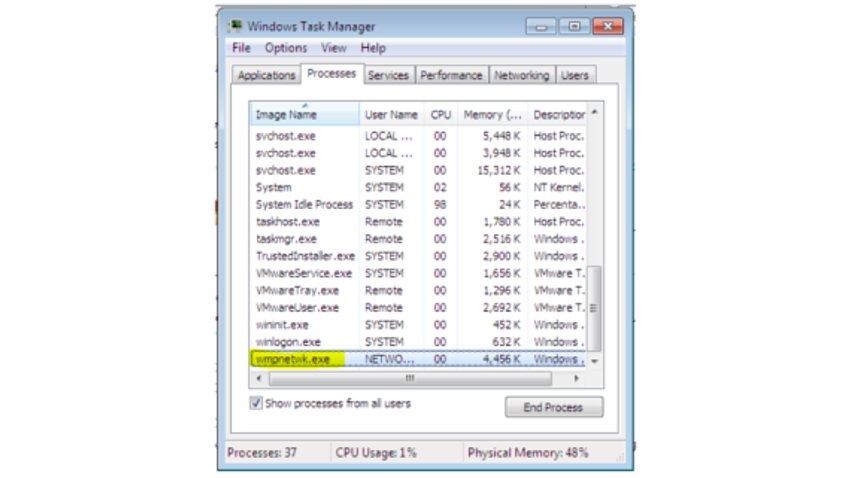Sort processes by CPU column header
Image resolution: width=850 pixels, height=478 pixels.
(x=440, y=115)
